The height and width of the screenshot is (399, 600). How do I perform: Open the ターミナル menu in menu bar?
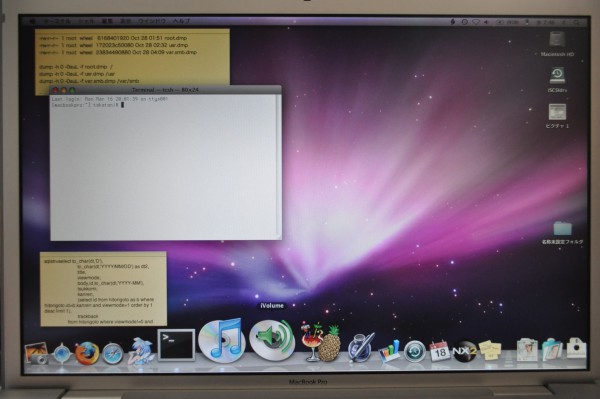[x=57, y=21]
